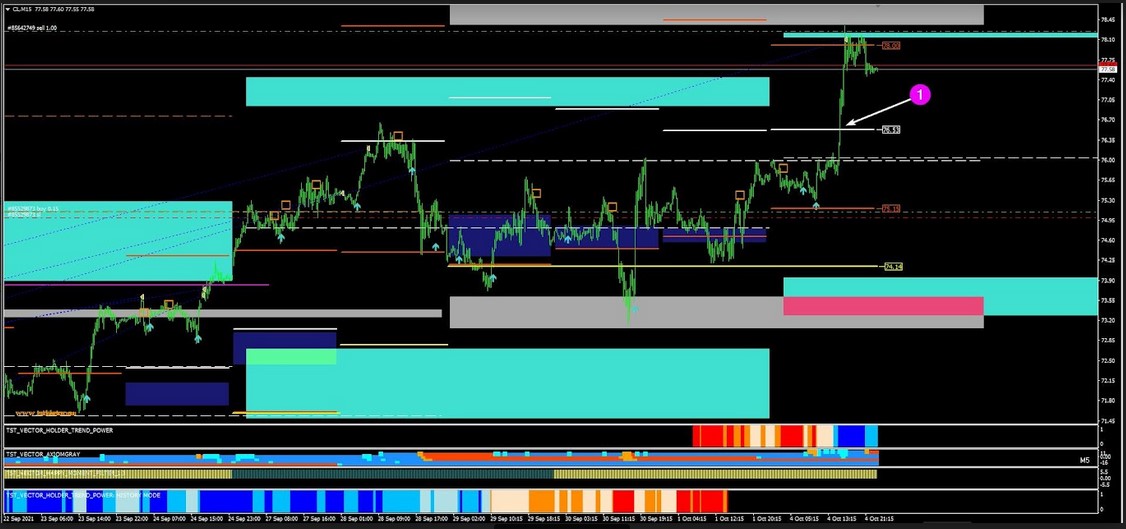Select the sell 1.00 order line label
This screenshot has height=529, width=1126.
31,29
